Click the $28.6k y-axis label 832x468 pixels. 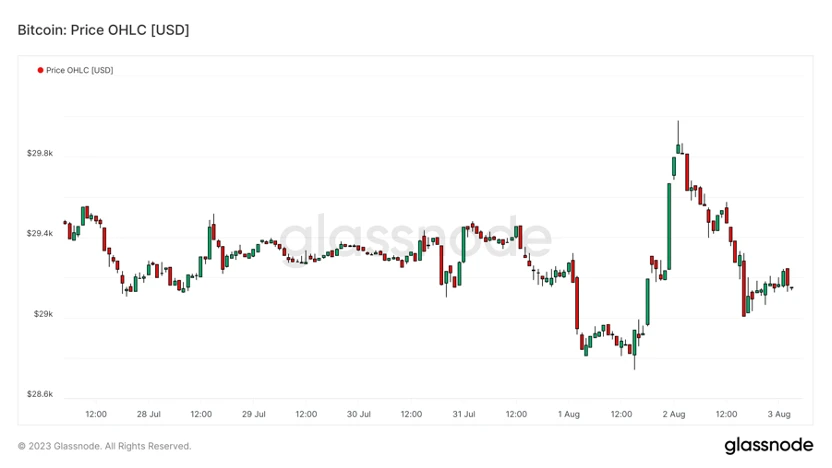coord(40,394)
